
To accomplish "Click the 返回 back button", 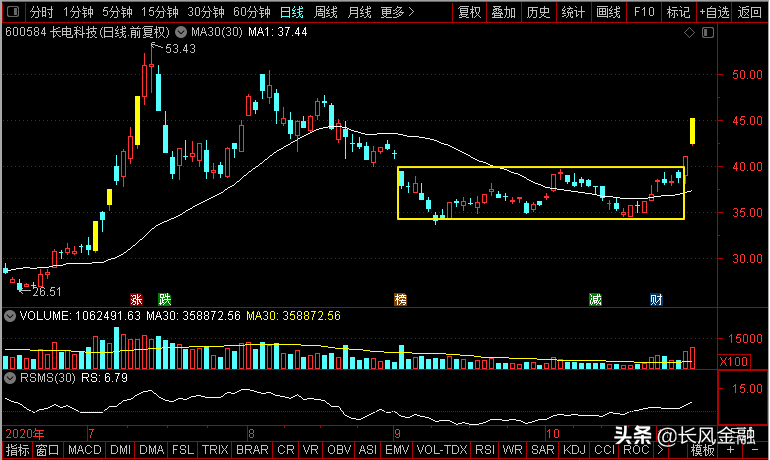I will (749, 13).
